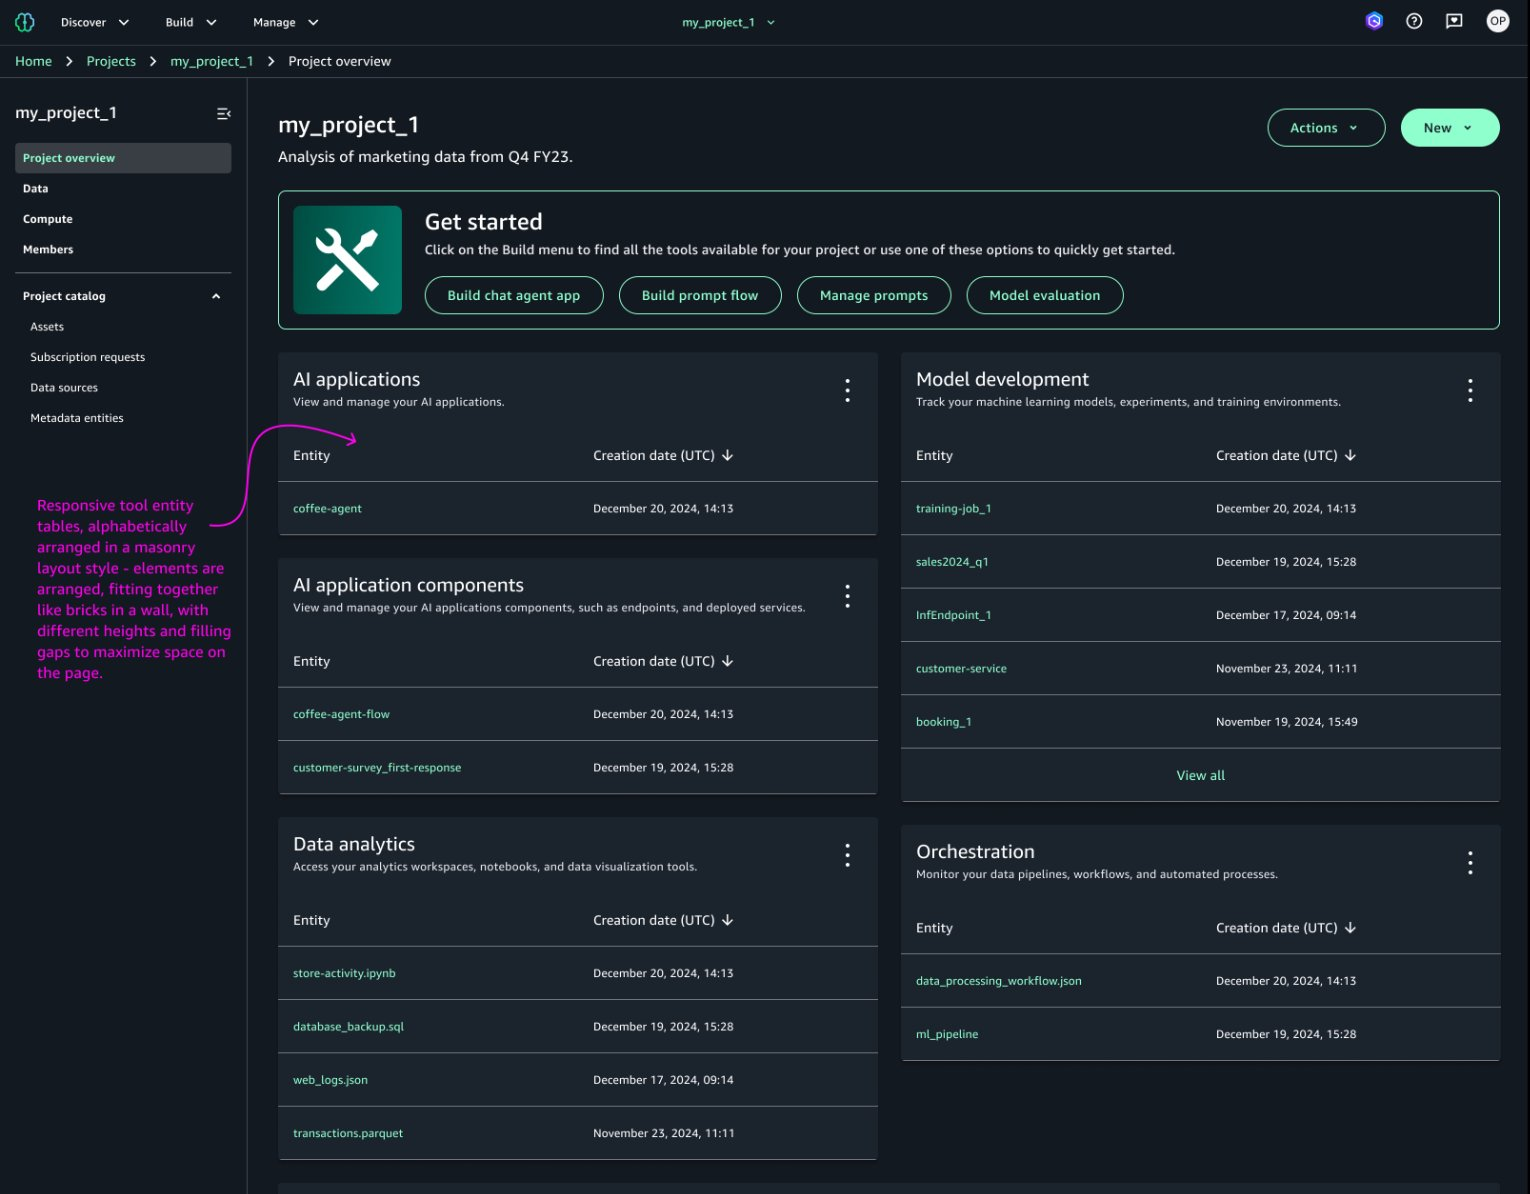Open the coffee-agent entity link
This screenshot has width=1530, height=1194.
pyautogui.click(x=327, y=508)
